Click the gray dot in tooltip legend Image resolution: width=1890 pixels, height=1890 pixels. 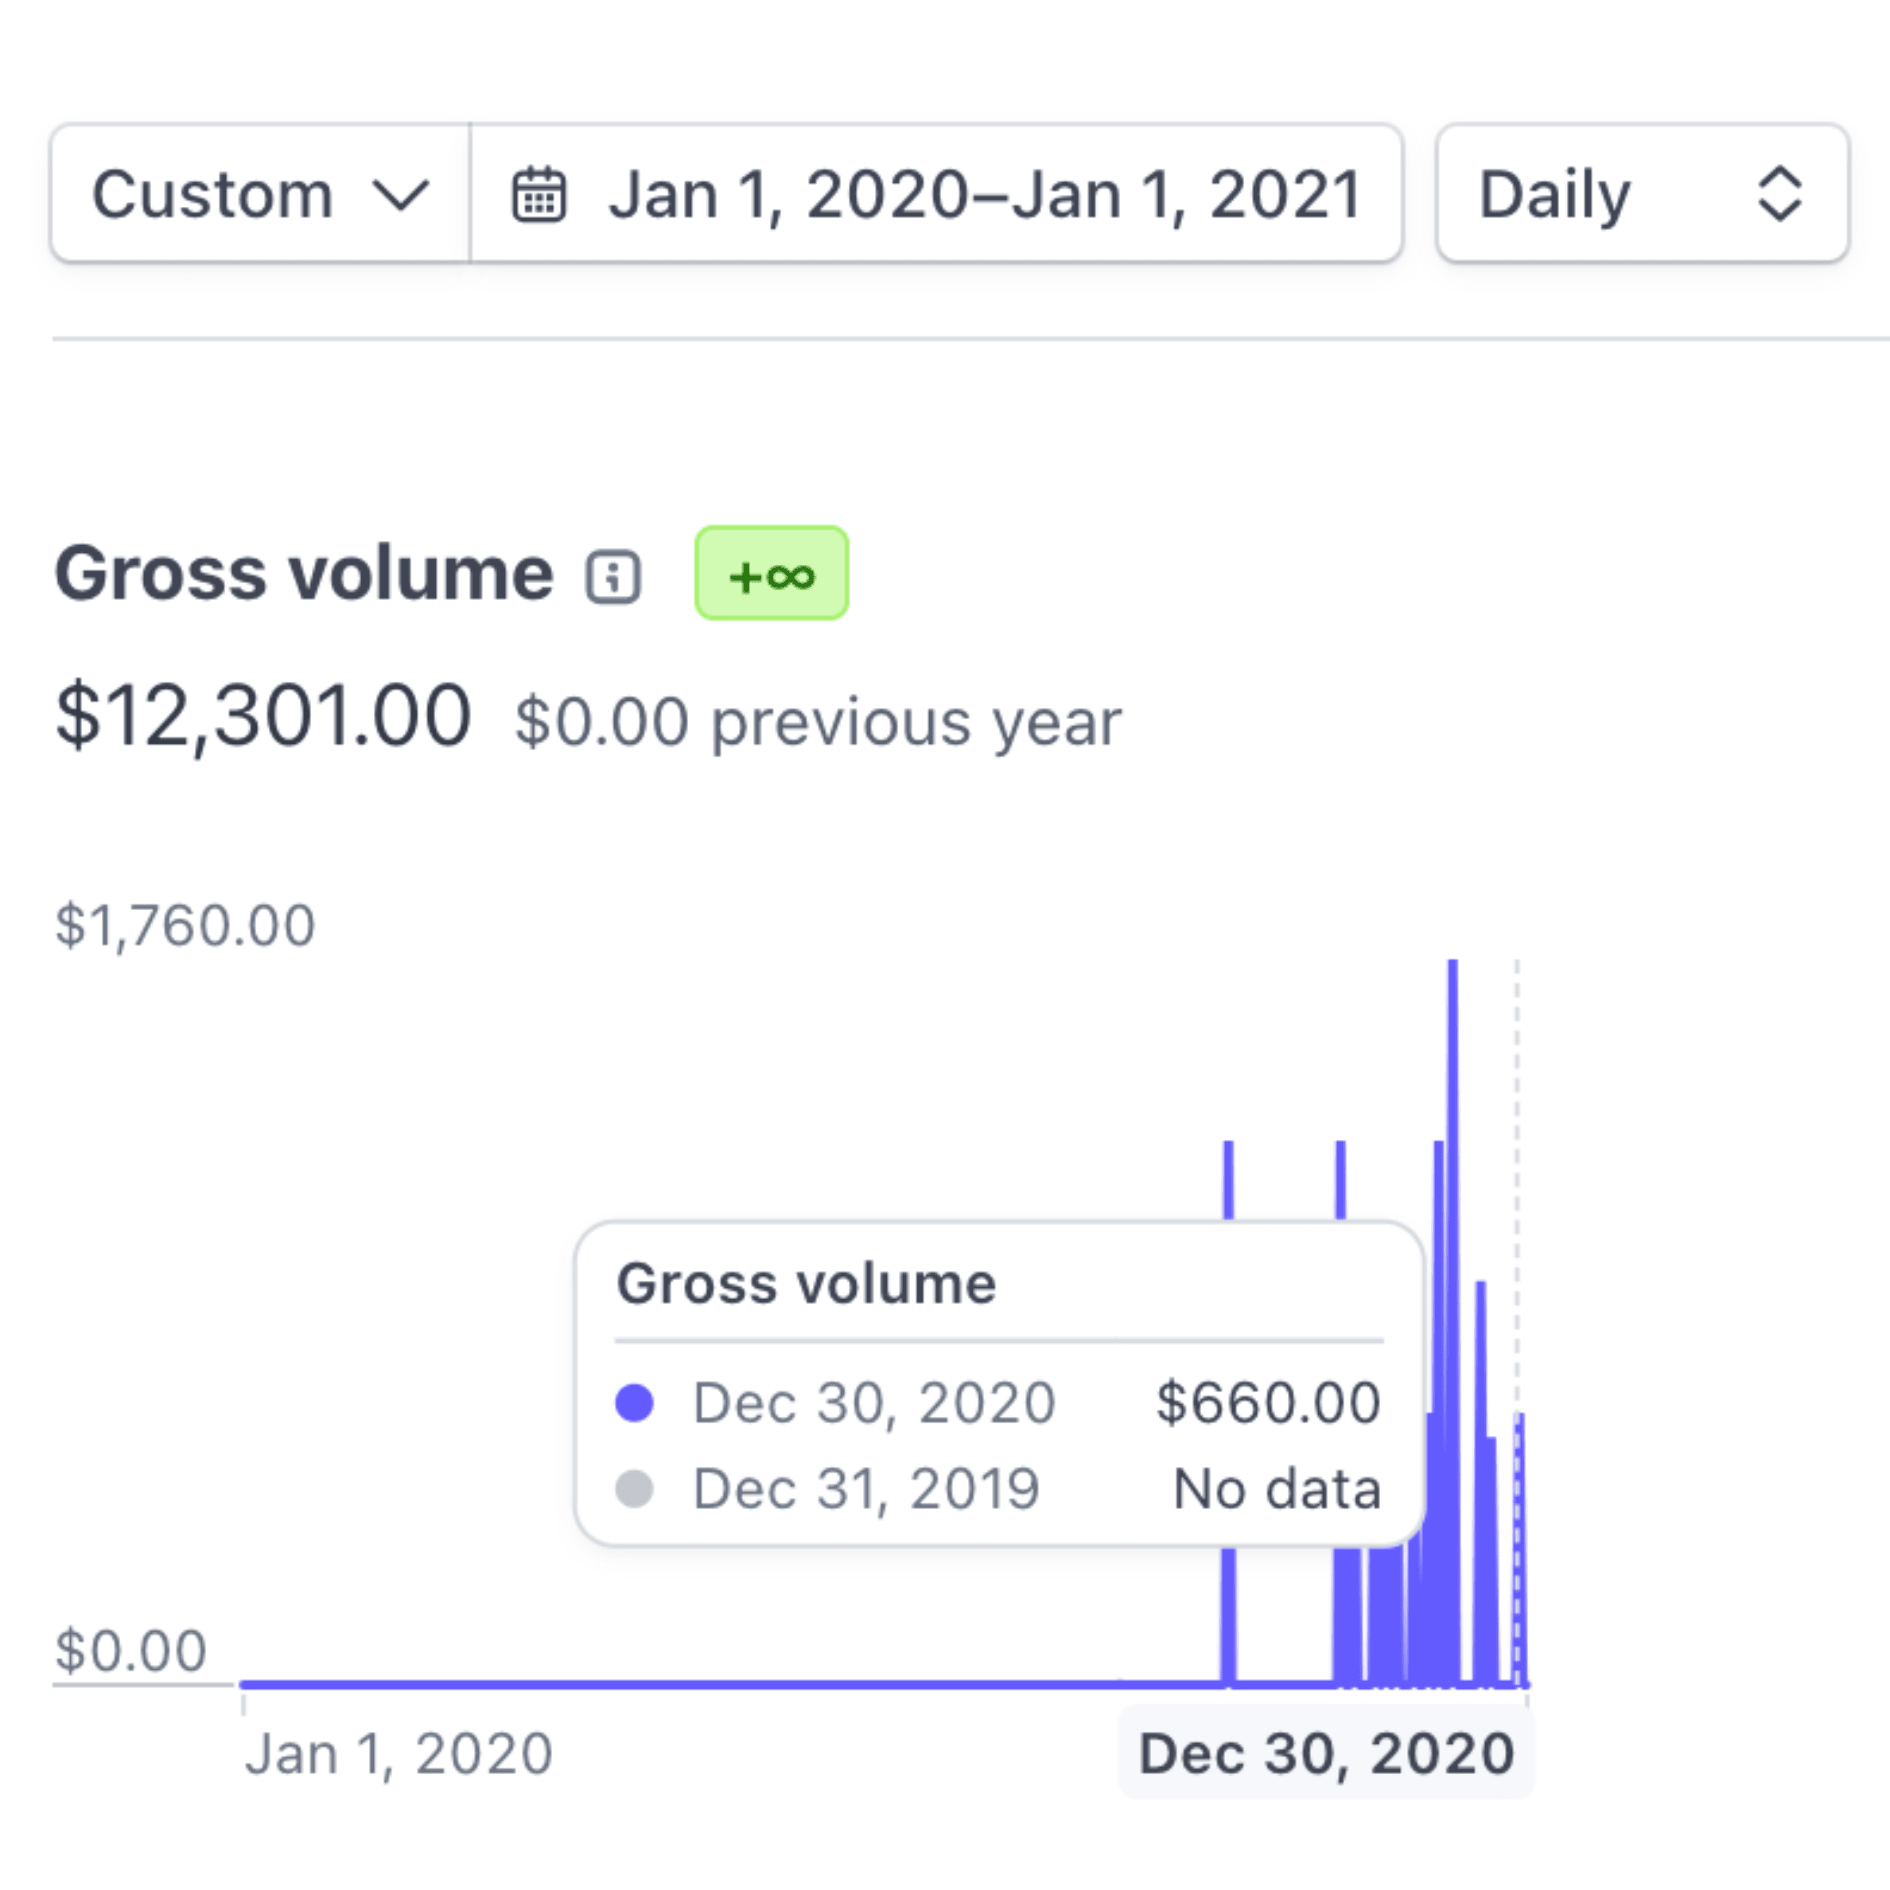[634, 1488]
